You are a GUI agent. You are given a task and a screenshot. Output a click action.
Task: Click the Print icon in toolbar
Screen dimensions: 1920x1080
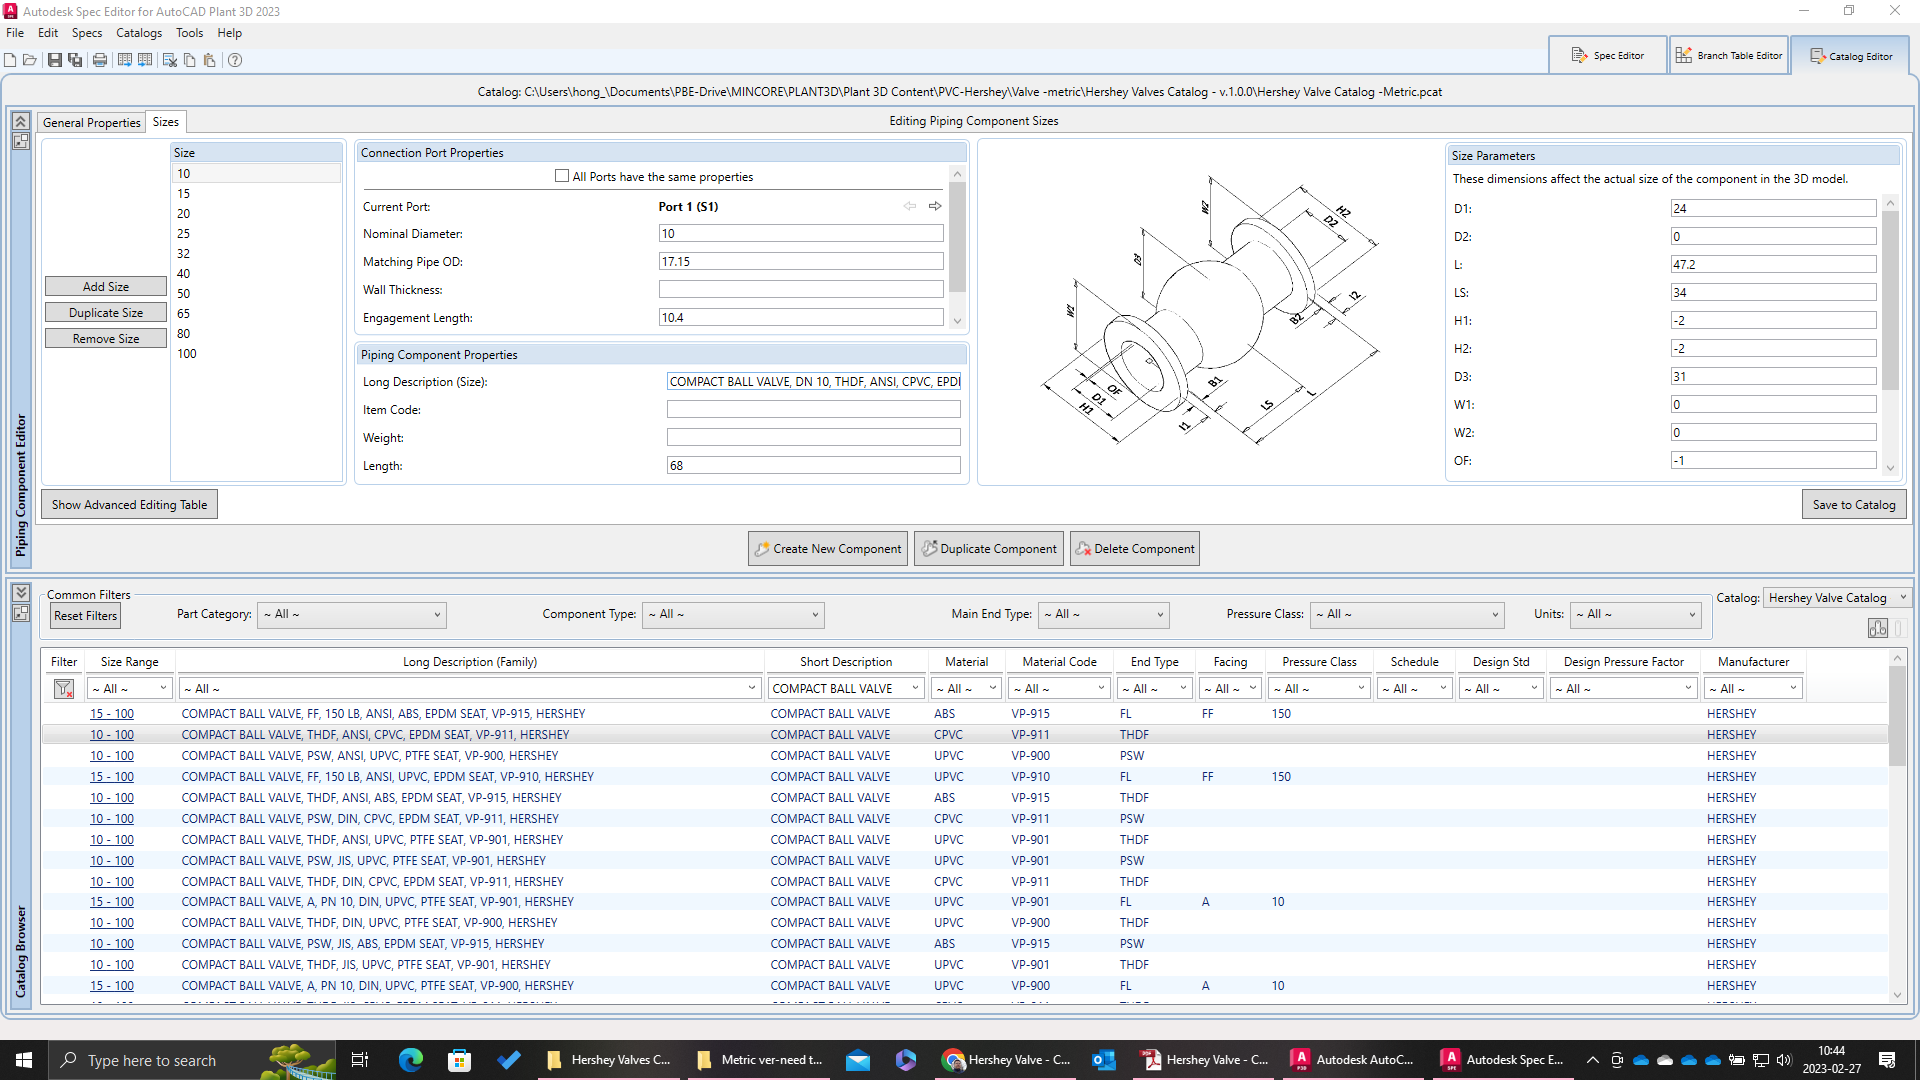coord(100,60)
